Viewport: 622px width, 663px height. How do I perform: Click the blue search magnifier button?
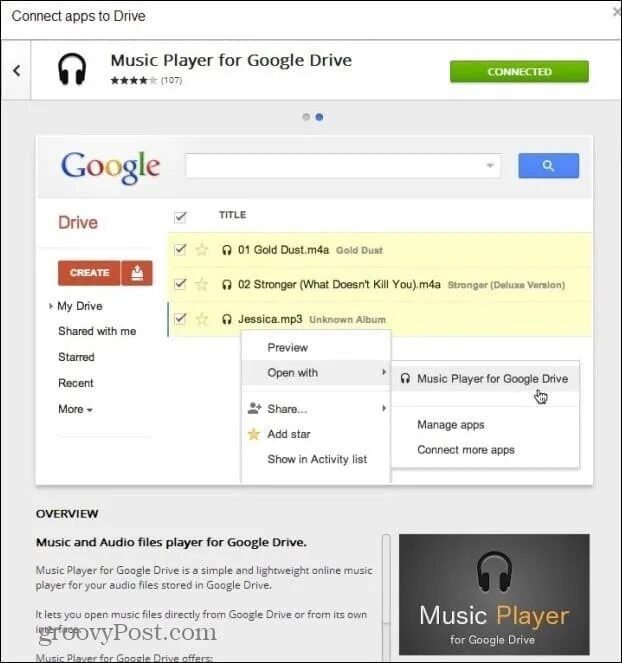pyautogui.click(x=548, y=166)
